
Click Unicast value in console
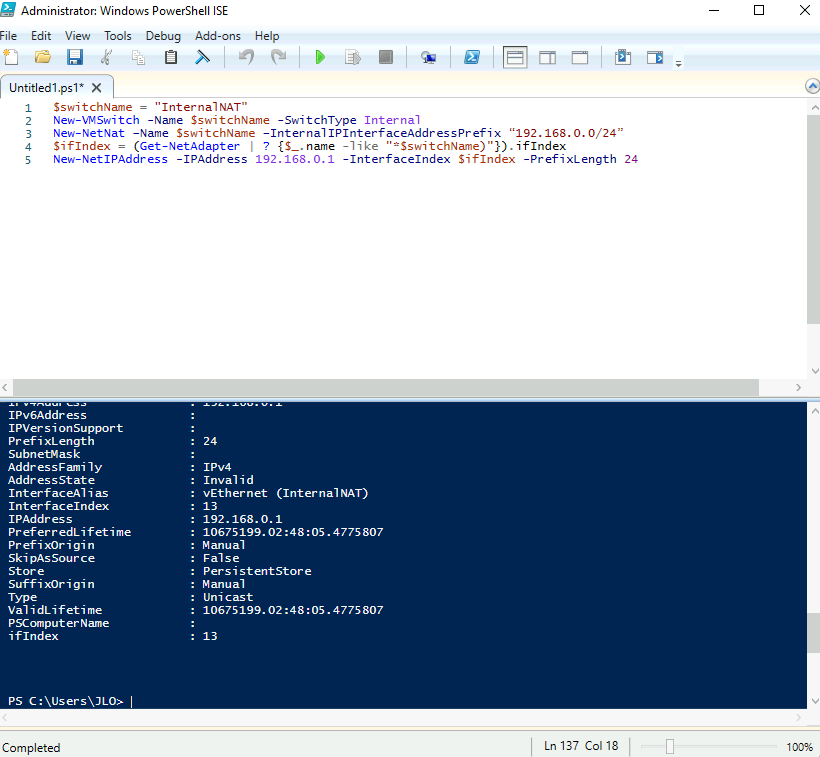click(228, 597)
